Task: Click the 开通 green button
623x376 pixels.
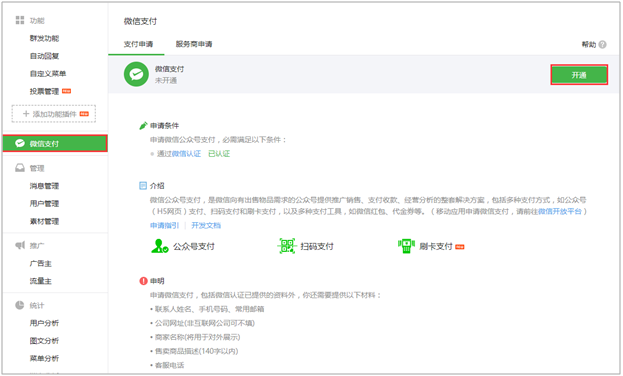Action: pos(579,75)
